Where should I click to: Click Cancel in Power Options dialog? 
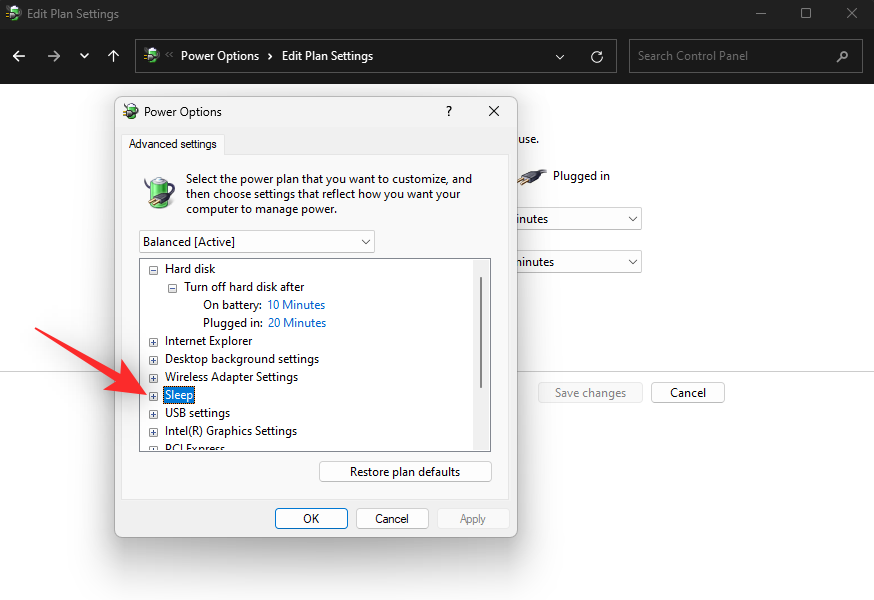click(x=392, y=519)
